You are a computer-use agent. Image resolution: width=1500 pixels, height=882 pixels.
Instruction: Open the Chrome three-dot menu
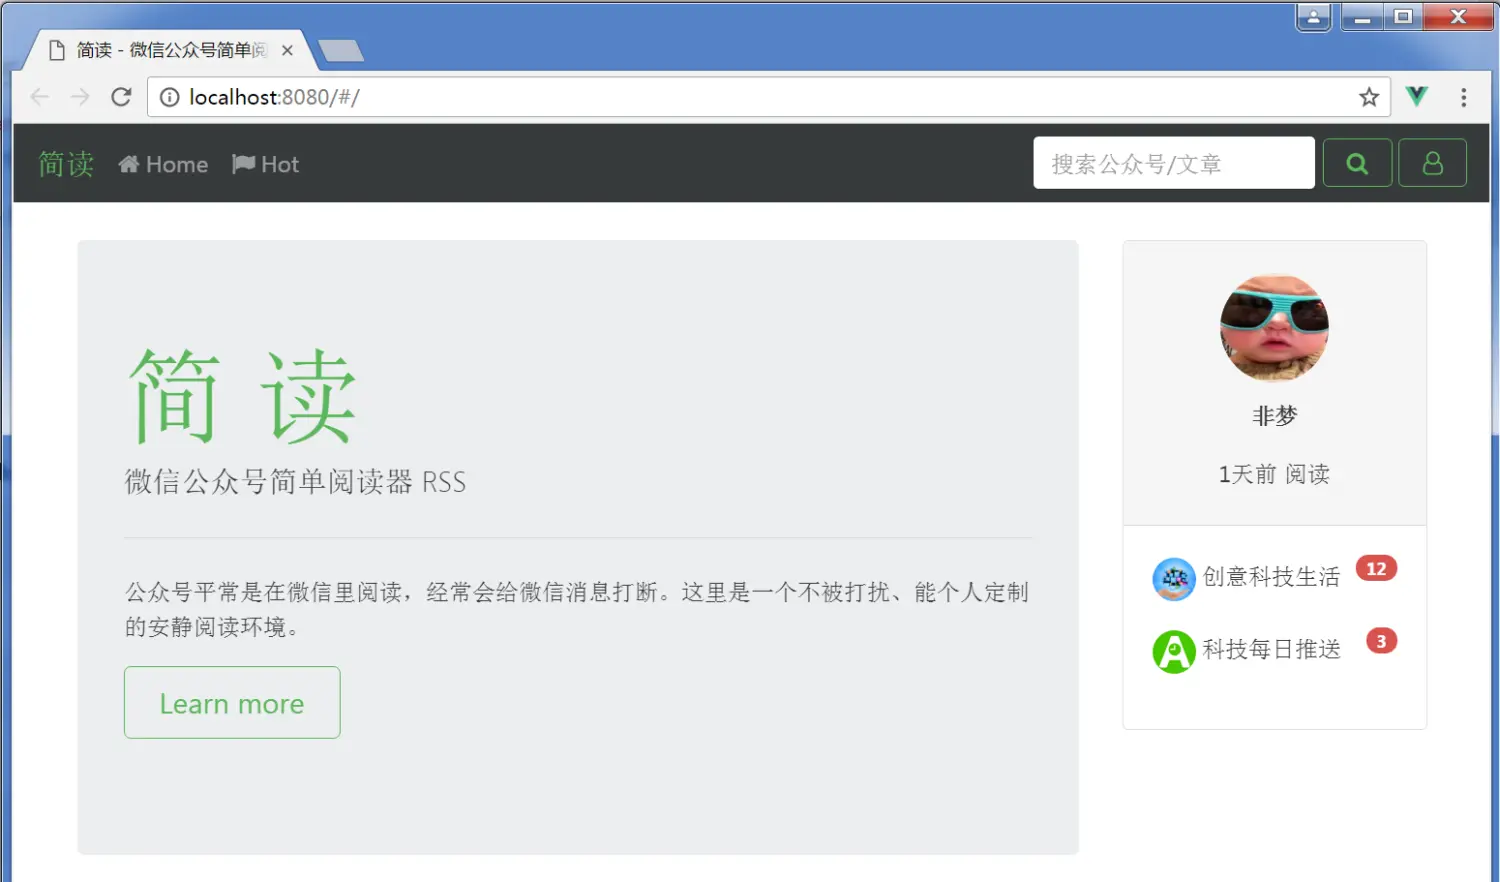pos(1464,97)
